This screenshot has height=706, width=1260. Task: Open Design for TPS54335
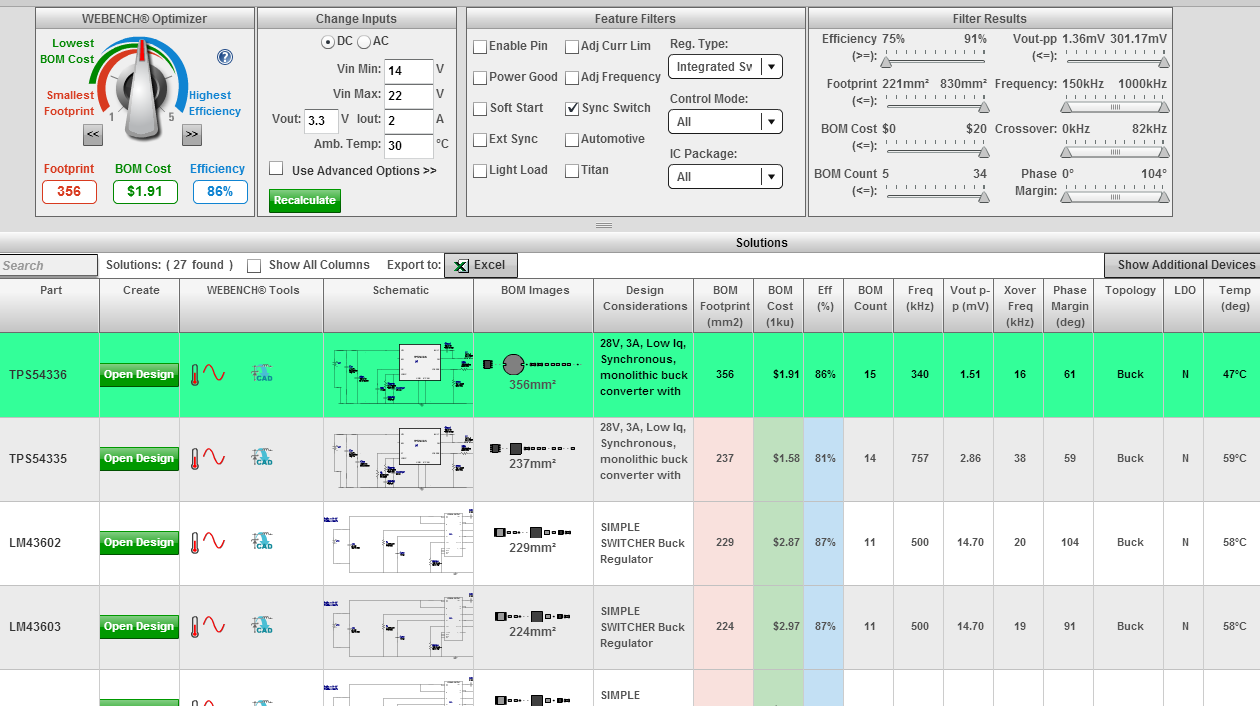click(139, 459)
